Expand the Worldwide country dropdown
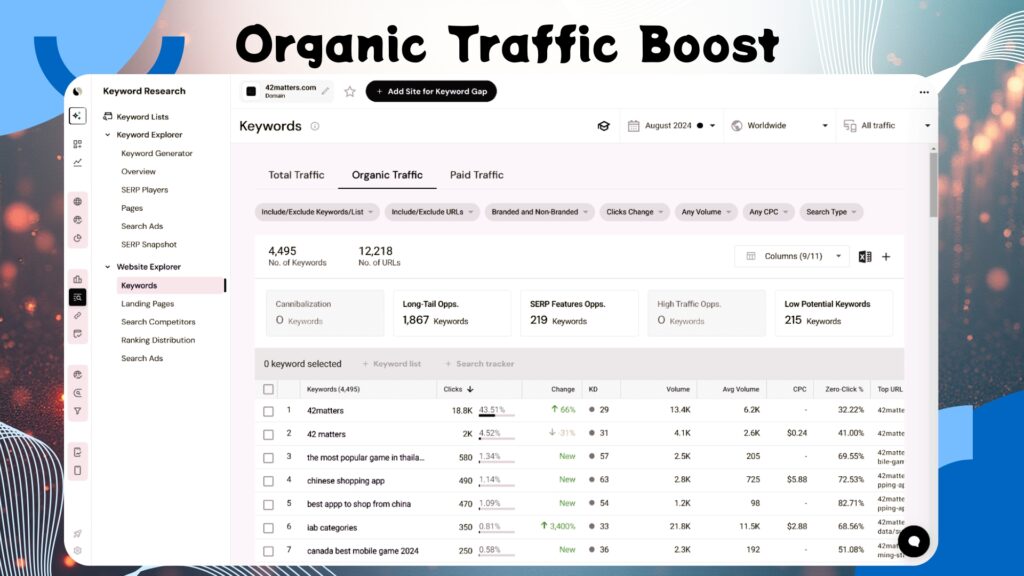The height and width of the screenshot is (576, 1024). pyautogui.click(x=780, y=126)
